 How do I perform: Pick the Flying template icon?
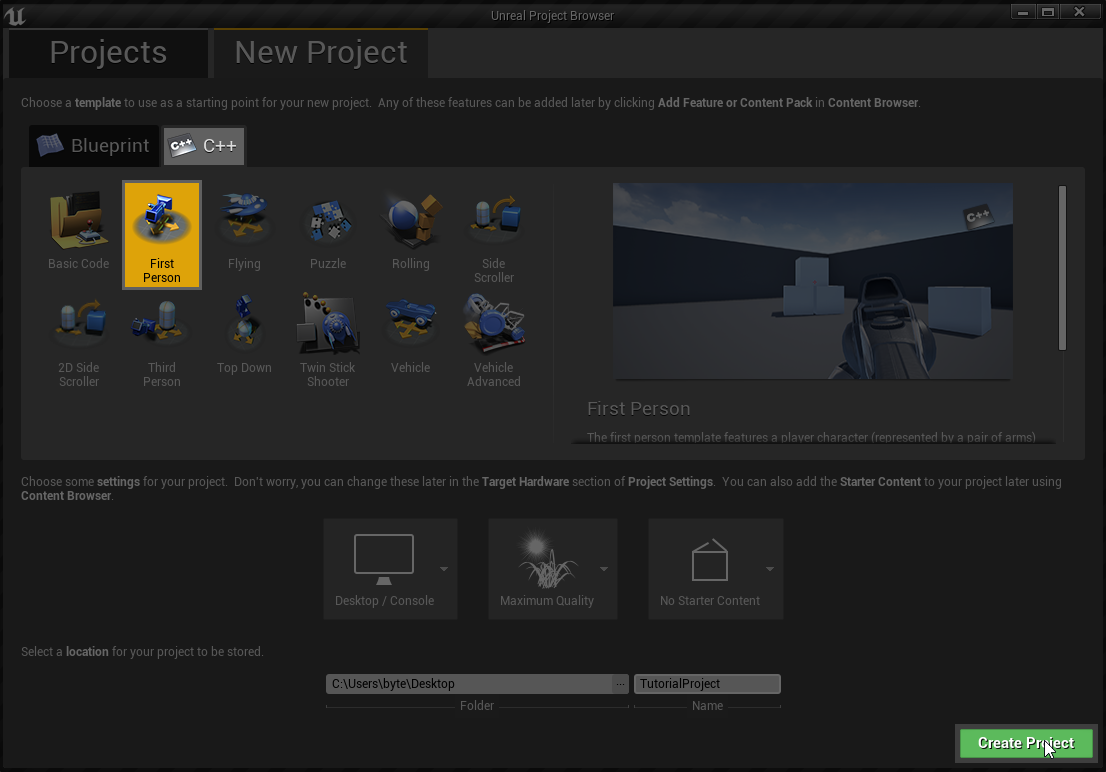click(244, 216)
